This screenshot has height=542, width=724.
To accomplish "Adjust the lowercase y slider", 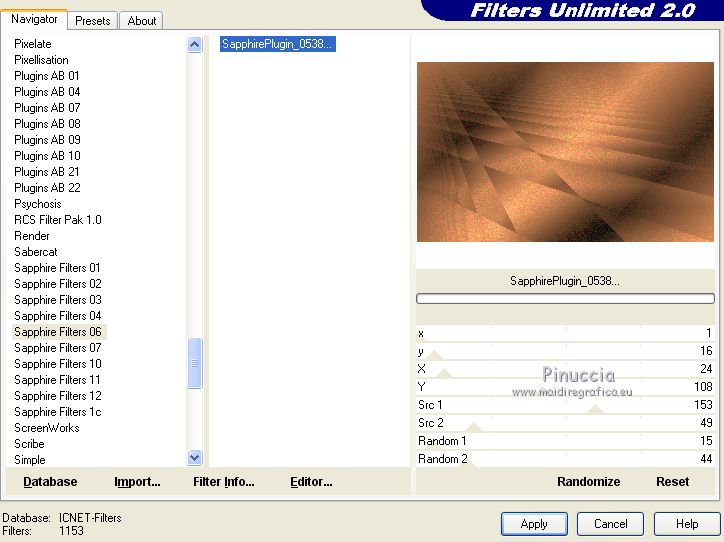I will (565, 351).
